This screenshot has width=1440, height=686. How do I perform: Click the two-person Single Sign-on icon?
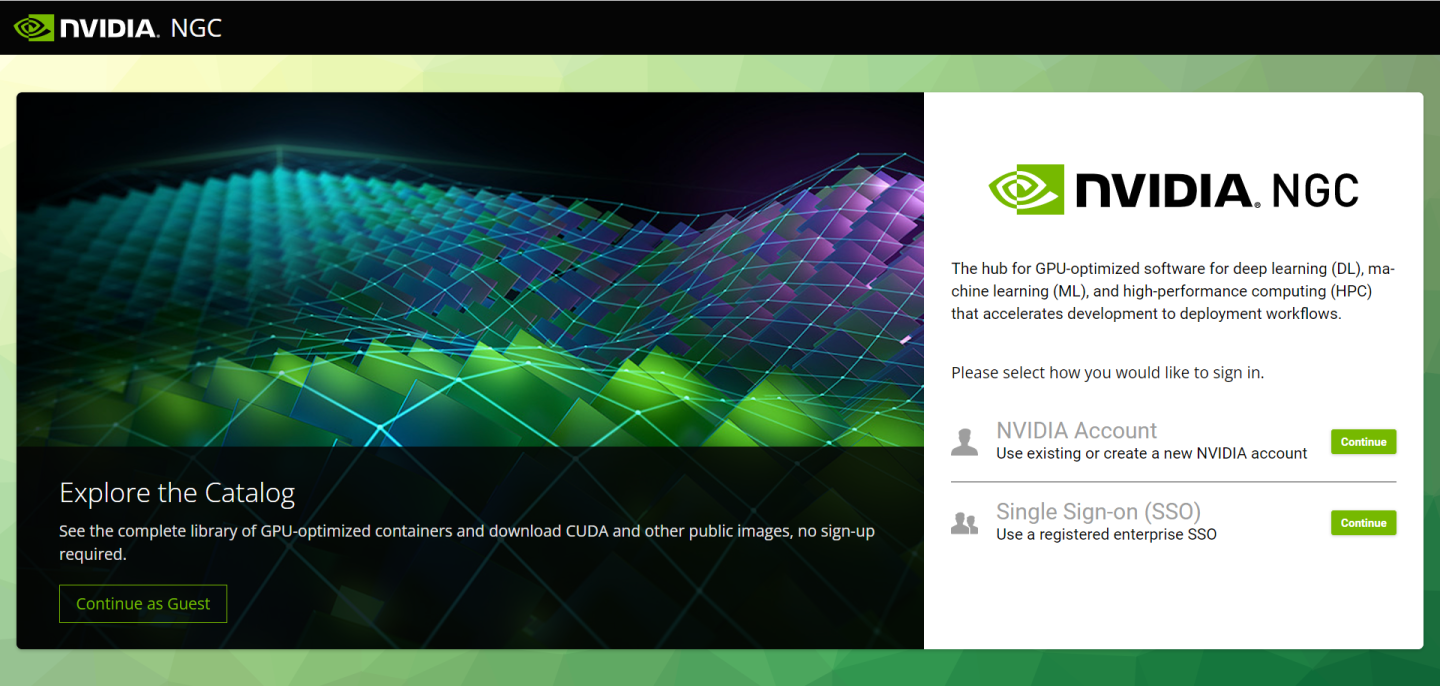(x=964, y=523)
